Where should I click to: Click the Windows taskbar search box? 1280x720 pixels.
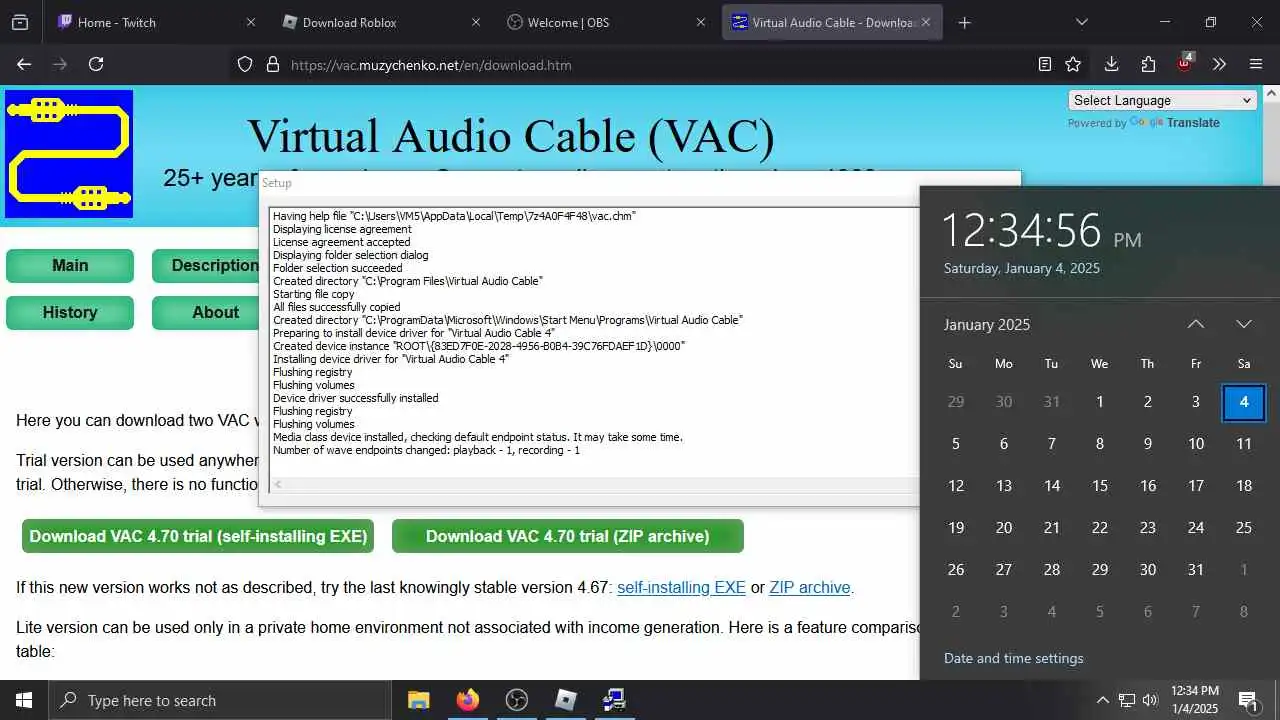point(220,700)
